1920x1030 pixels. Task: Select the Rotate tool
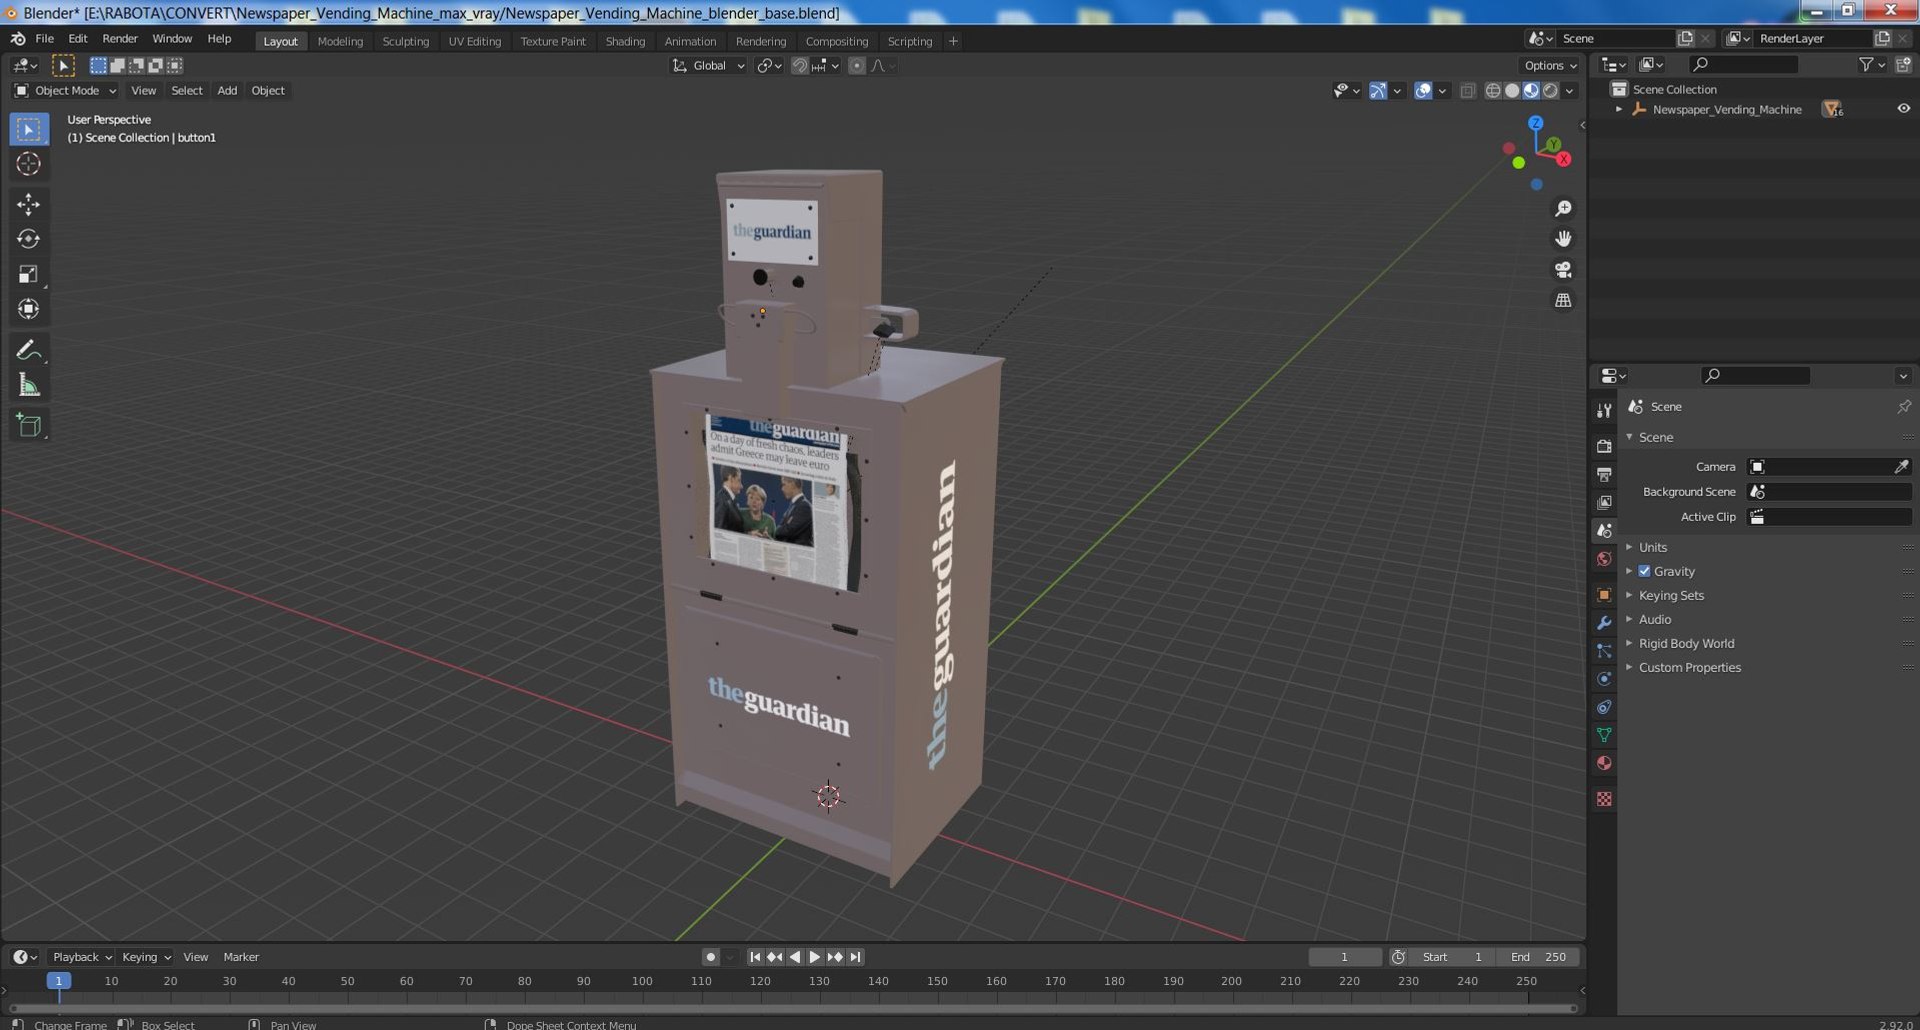pyautogui.click(x=28, y=239)
